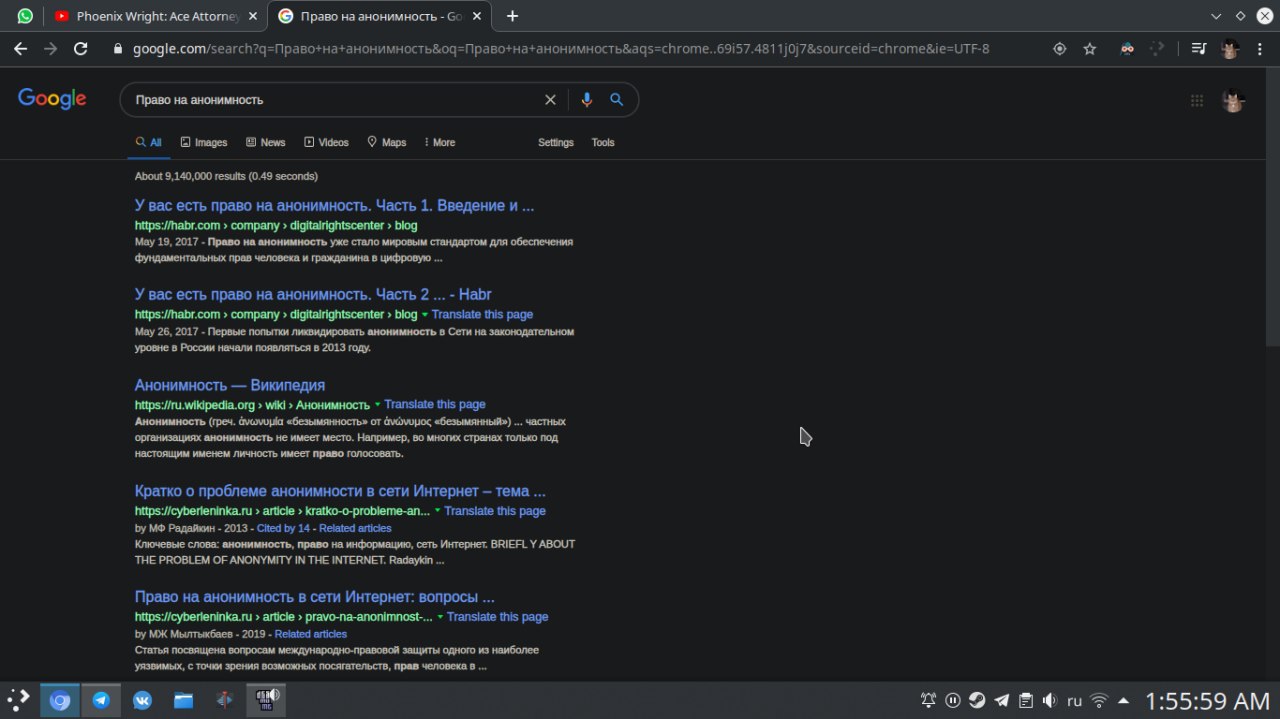Open the volume control in system tray
This screenshot has width=1280, height=719.
1050,700
